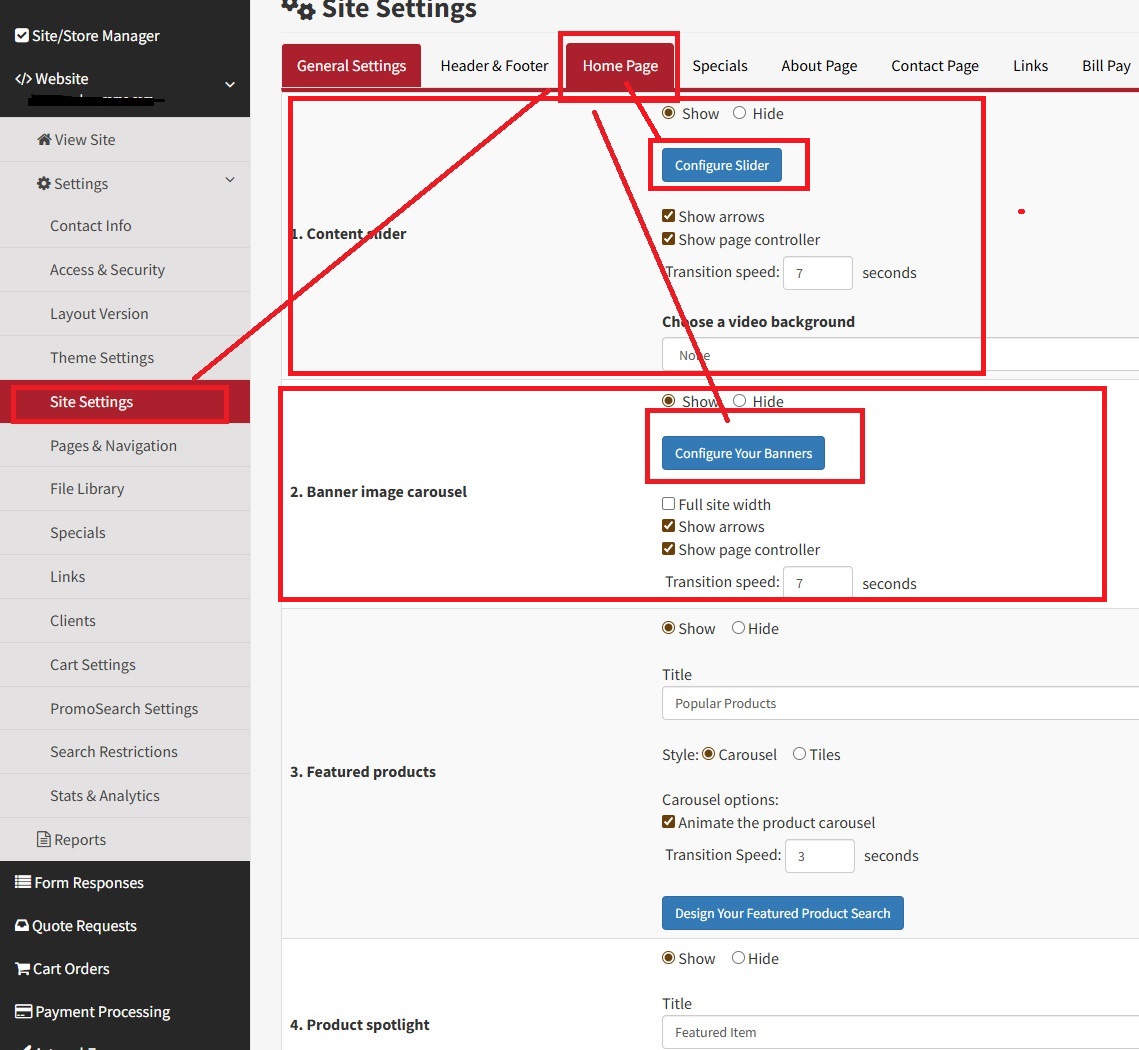Click the credit card Payment Processing icon
1139x1050 pixels.
click(x=22, y=1012)
